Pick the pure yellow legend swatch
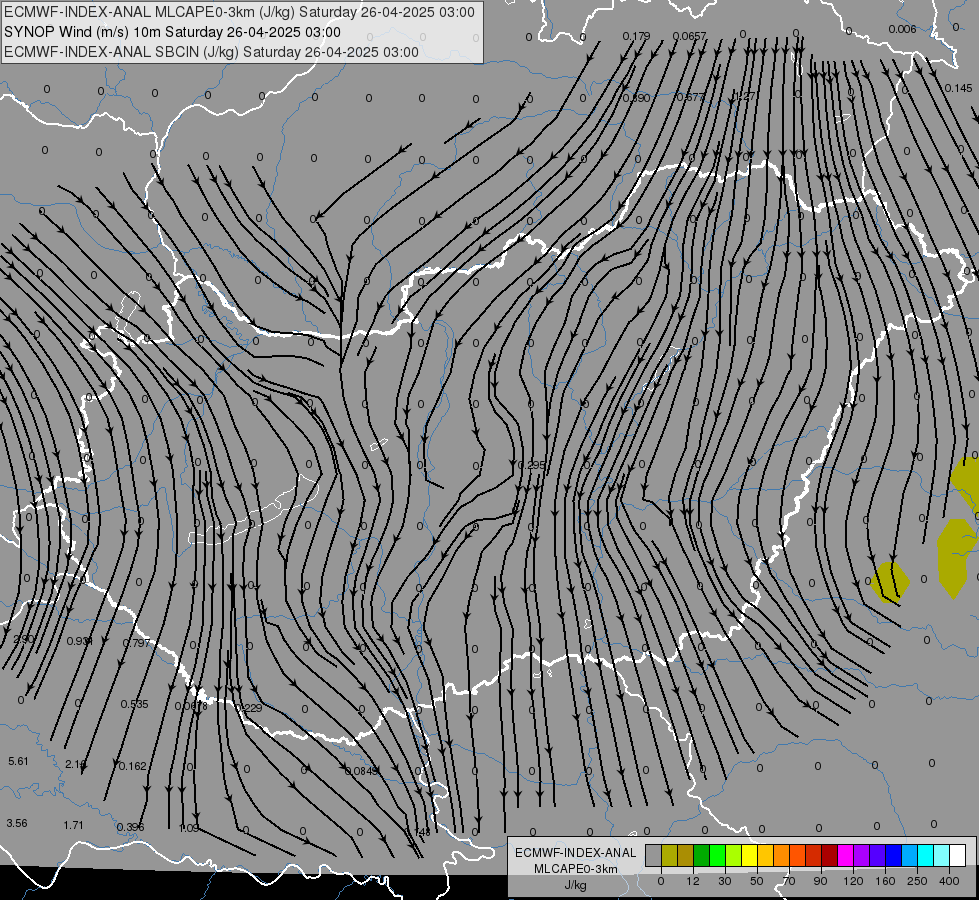 tap(749, 855)
